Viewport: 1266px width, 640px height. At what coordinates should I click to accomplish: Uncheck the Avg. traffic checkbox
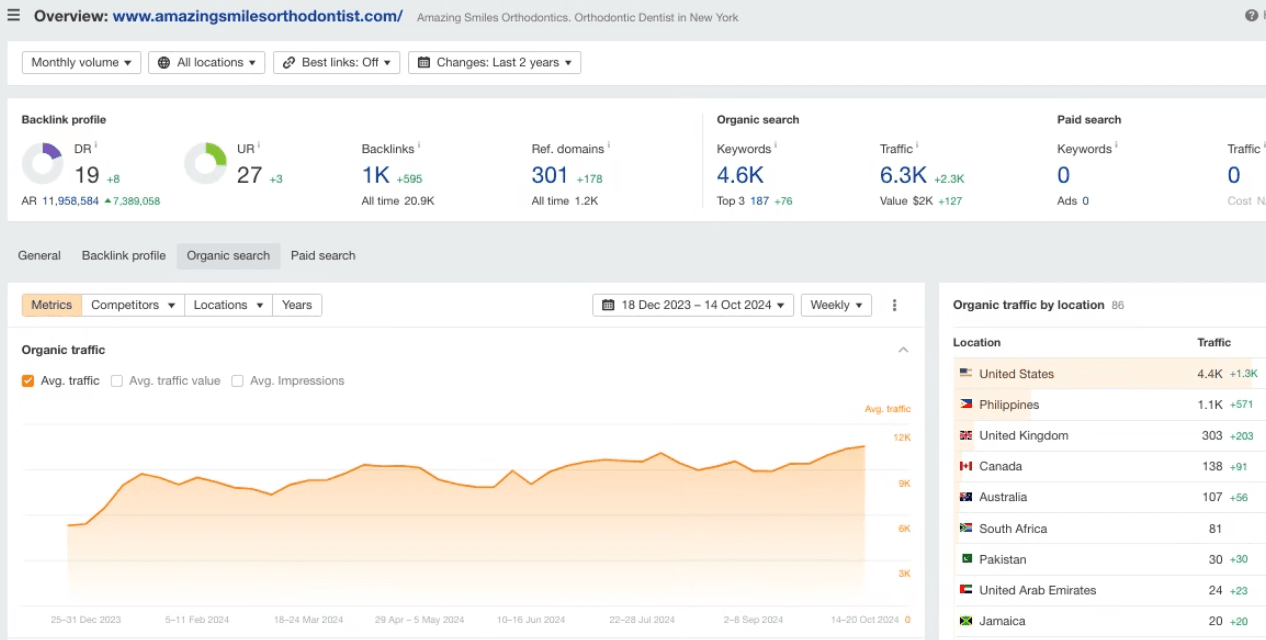[28, 381]
